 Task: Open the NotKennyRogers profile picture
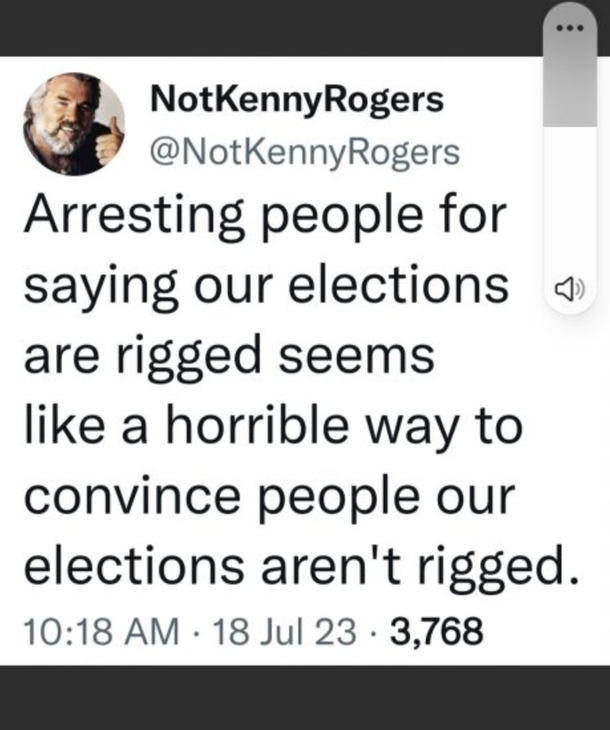[73, 124]
